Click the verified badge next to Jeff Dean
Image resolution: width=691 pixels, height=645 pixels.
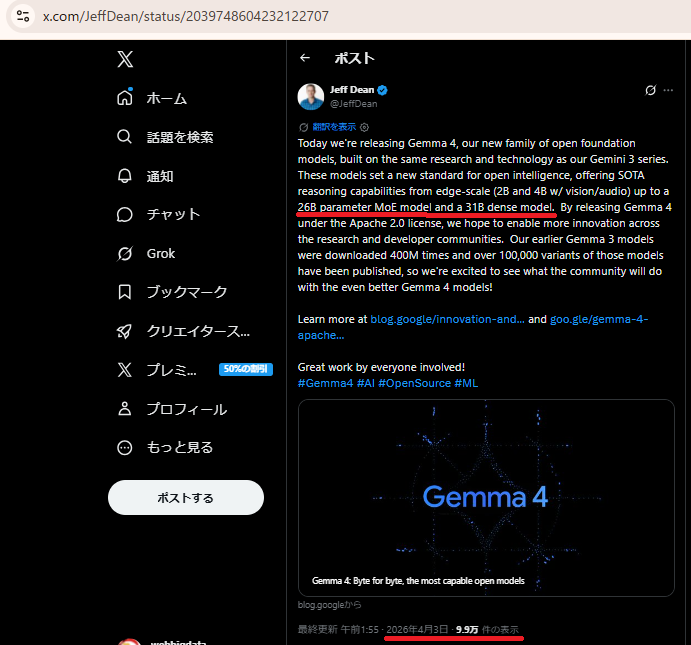(383, 90)
